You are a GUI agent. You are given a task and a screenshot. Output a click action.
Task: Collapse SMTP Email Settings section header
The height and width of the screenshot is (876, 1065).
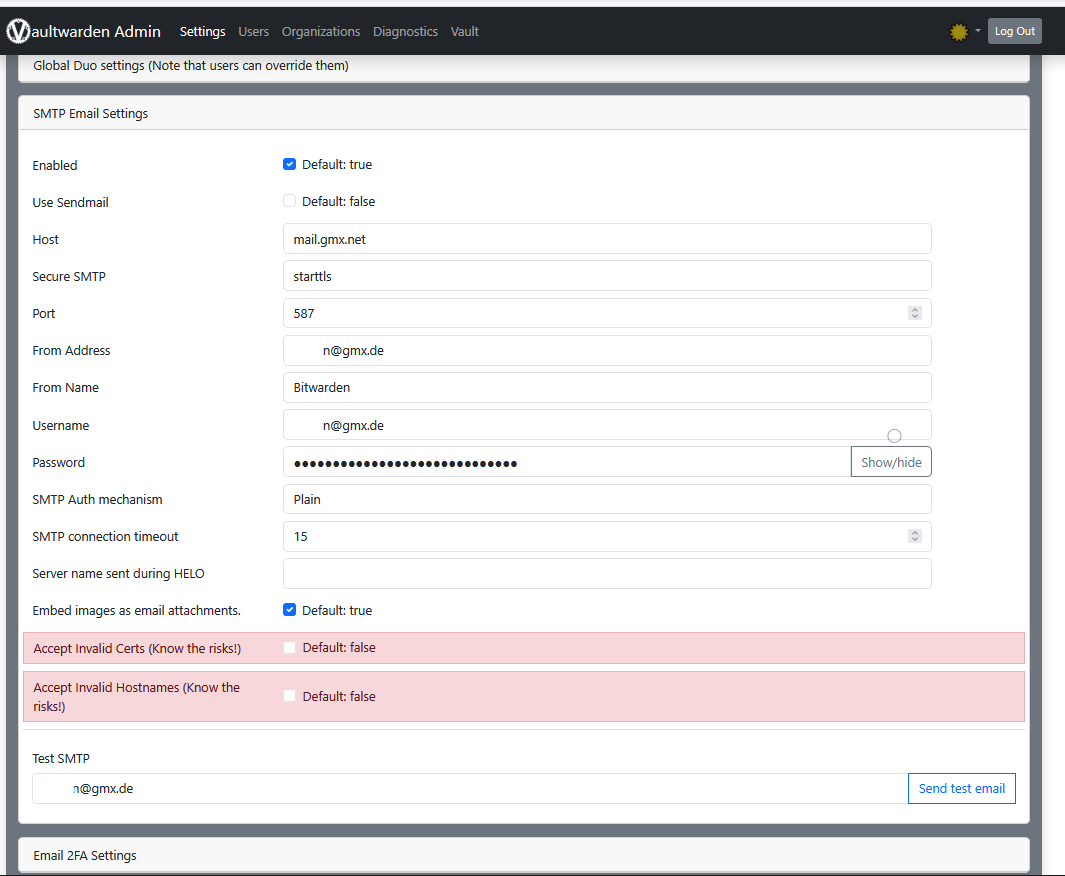tap(524, 113)
